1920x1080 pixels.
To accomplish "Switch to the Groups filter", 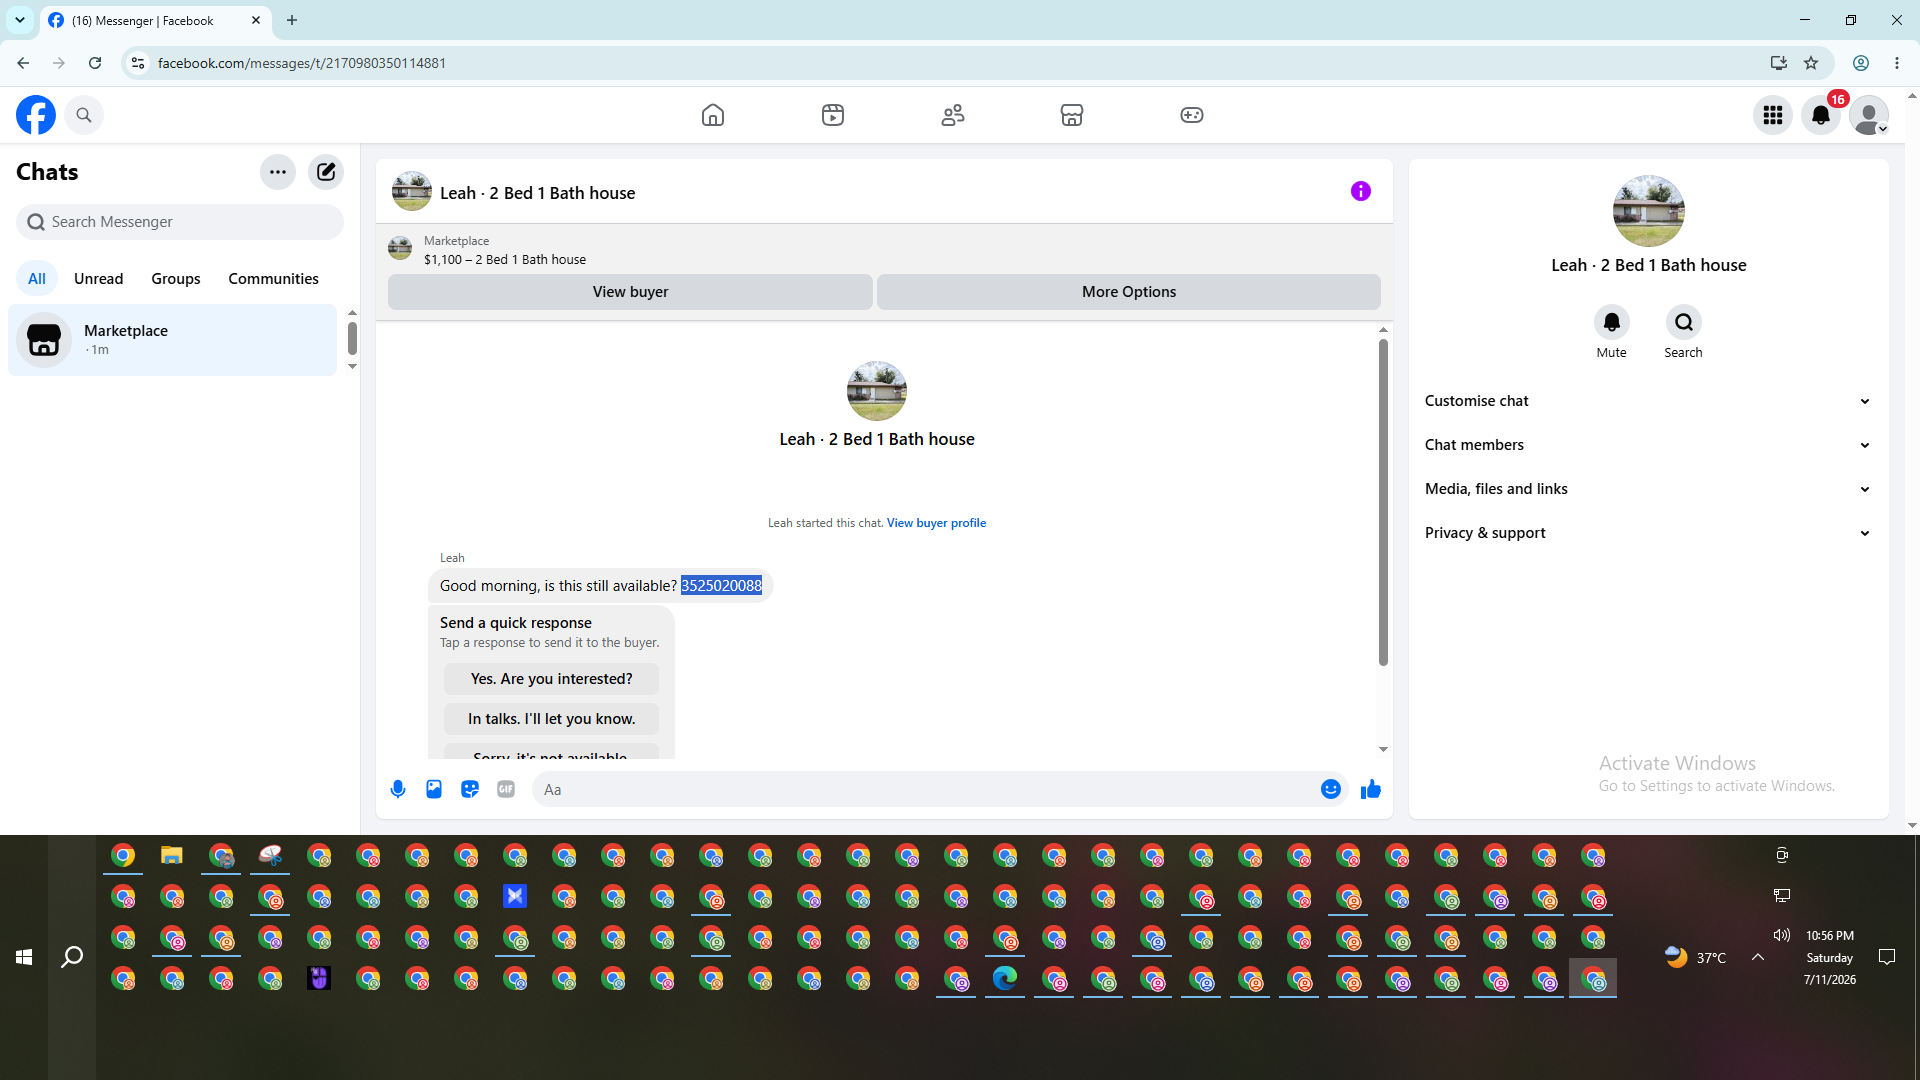I will click(176, 279).
